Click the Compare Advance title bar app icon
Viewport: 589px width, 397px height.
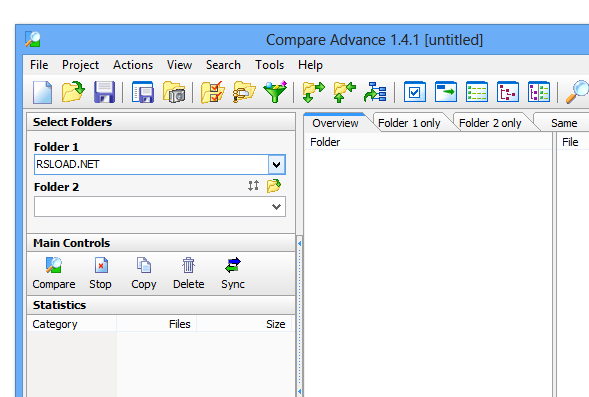(33, 39)
